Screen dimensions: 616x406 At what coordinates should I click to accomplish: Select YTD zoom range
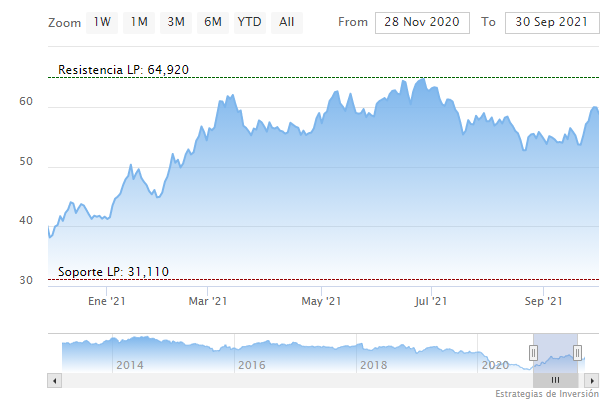(x=249, y=21)
